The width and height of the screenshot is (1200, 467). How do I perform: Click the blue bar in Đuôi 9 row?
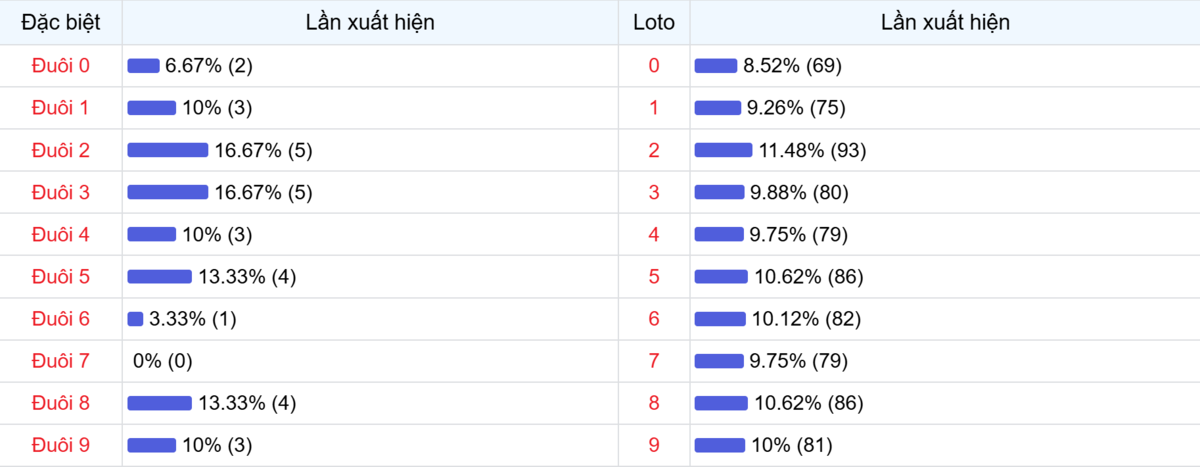pyautogui.click(x=151, y=445)
